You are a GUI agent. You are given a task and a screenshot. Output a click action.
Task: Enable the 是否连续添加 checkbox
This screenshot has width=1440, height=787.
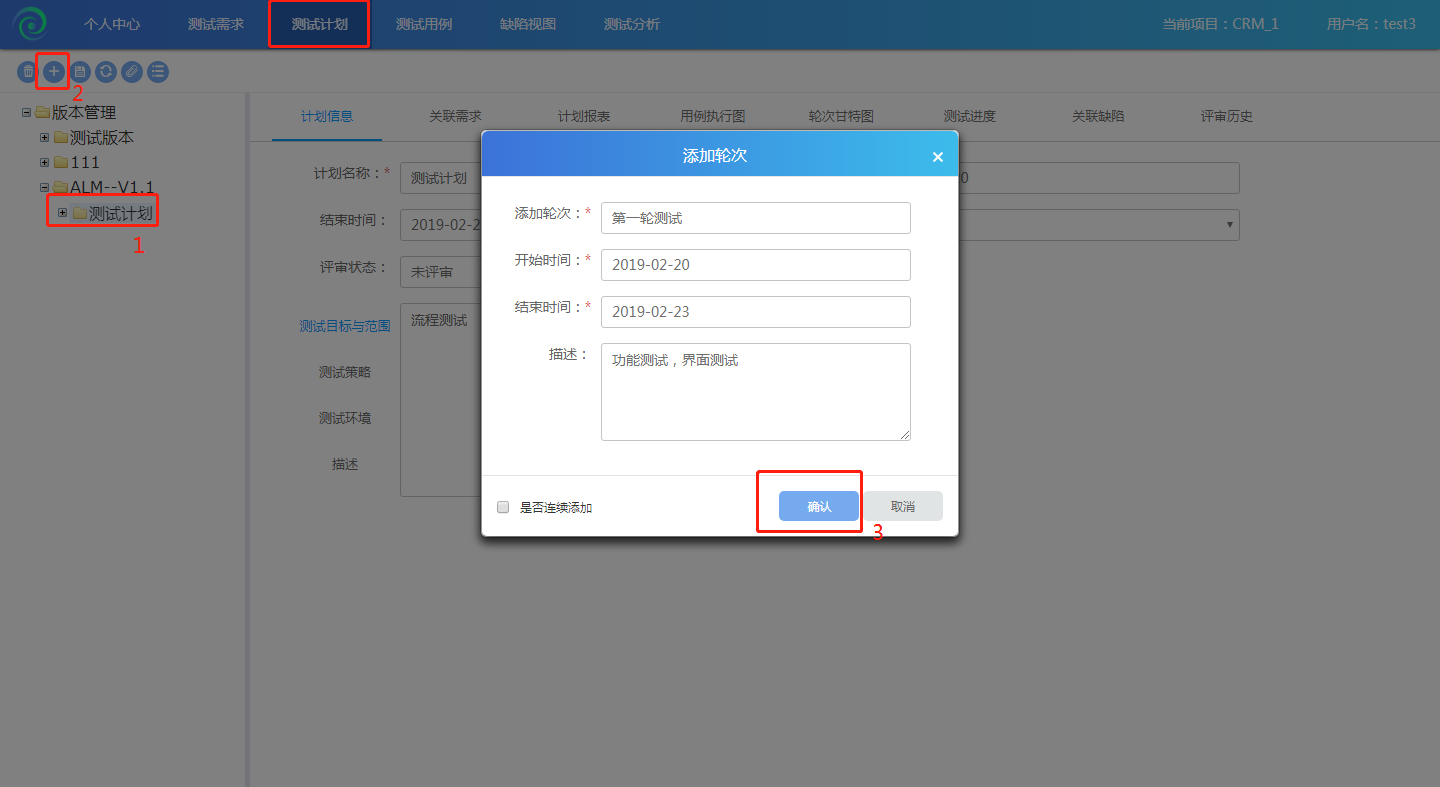tap(503, 507)
